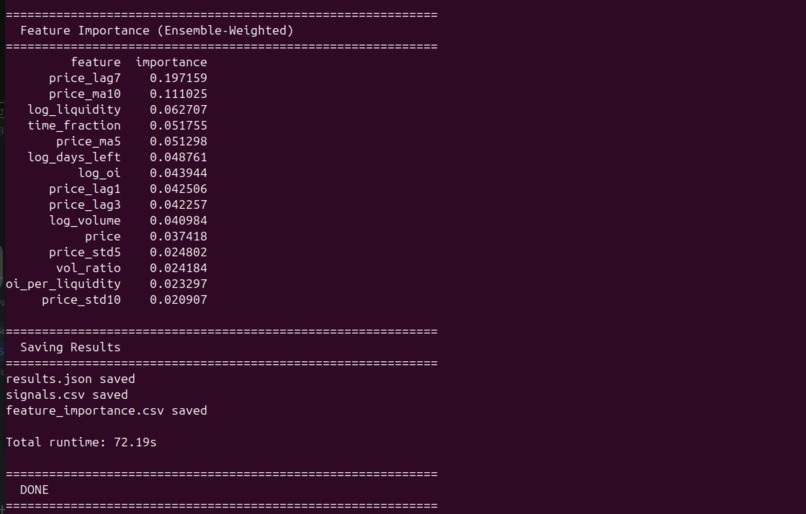Select value 0.040984
Screen dimensions: 806x514
[178, 221]
